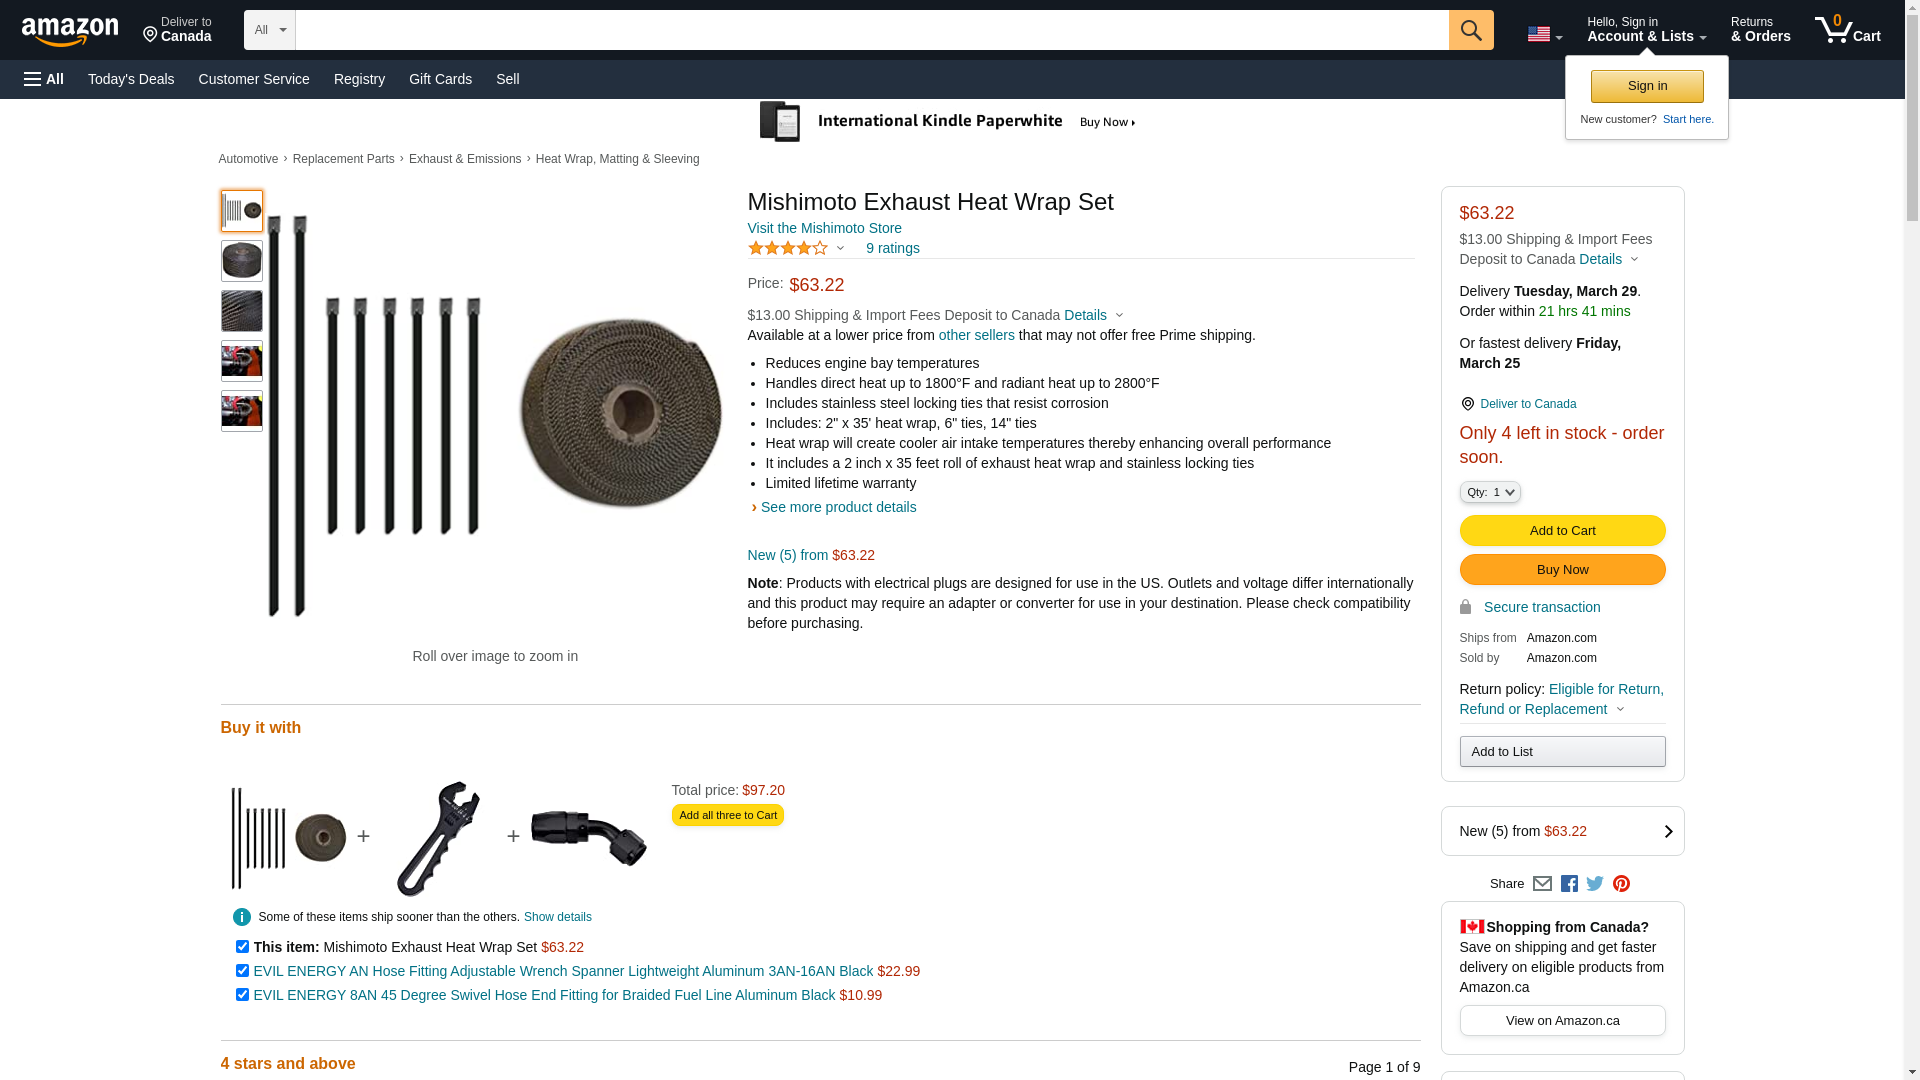Open the country flag language dropdown

click(1544, 35)
